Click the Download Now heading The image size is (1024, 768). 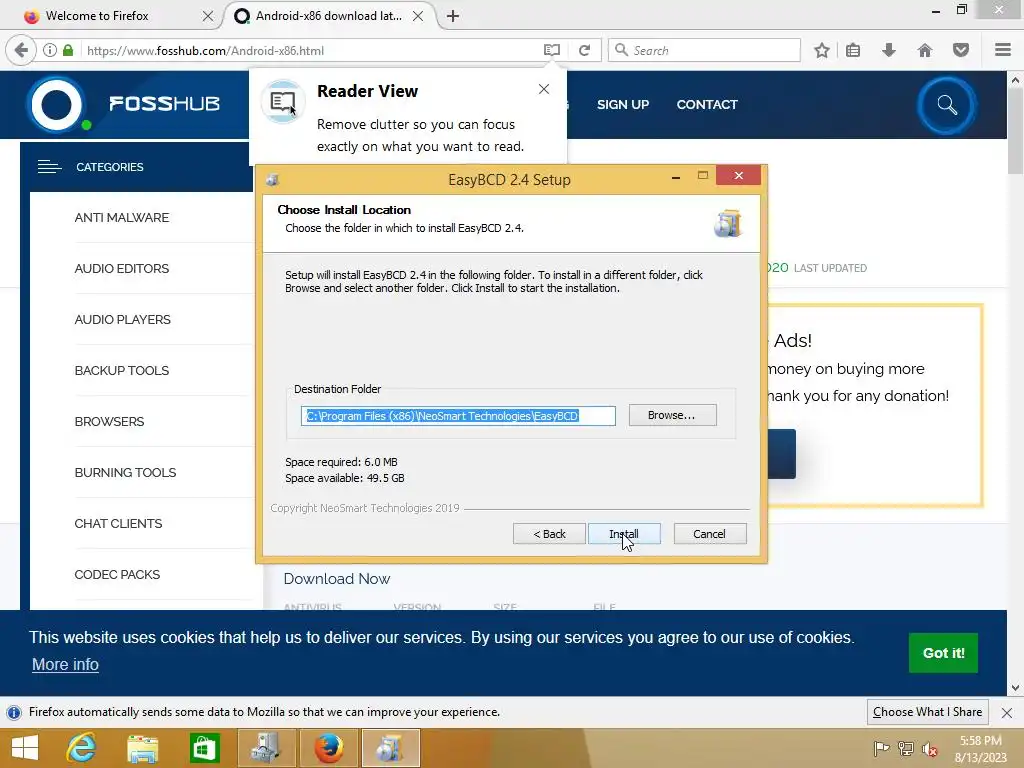pyautogui.click(x=336, y=579)
